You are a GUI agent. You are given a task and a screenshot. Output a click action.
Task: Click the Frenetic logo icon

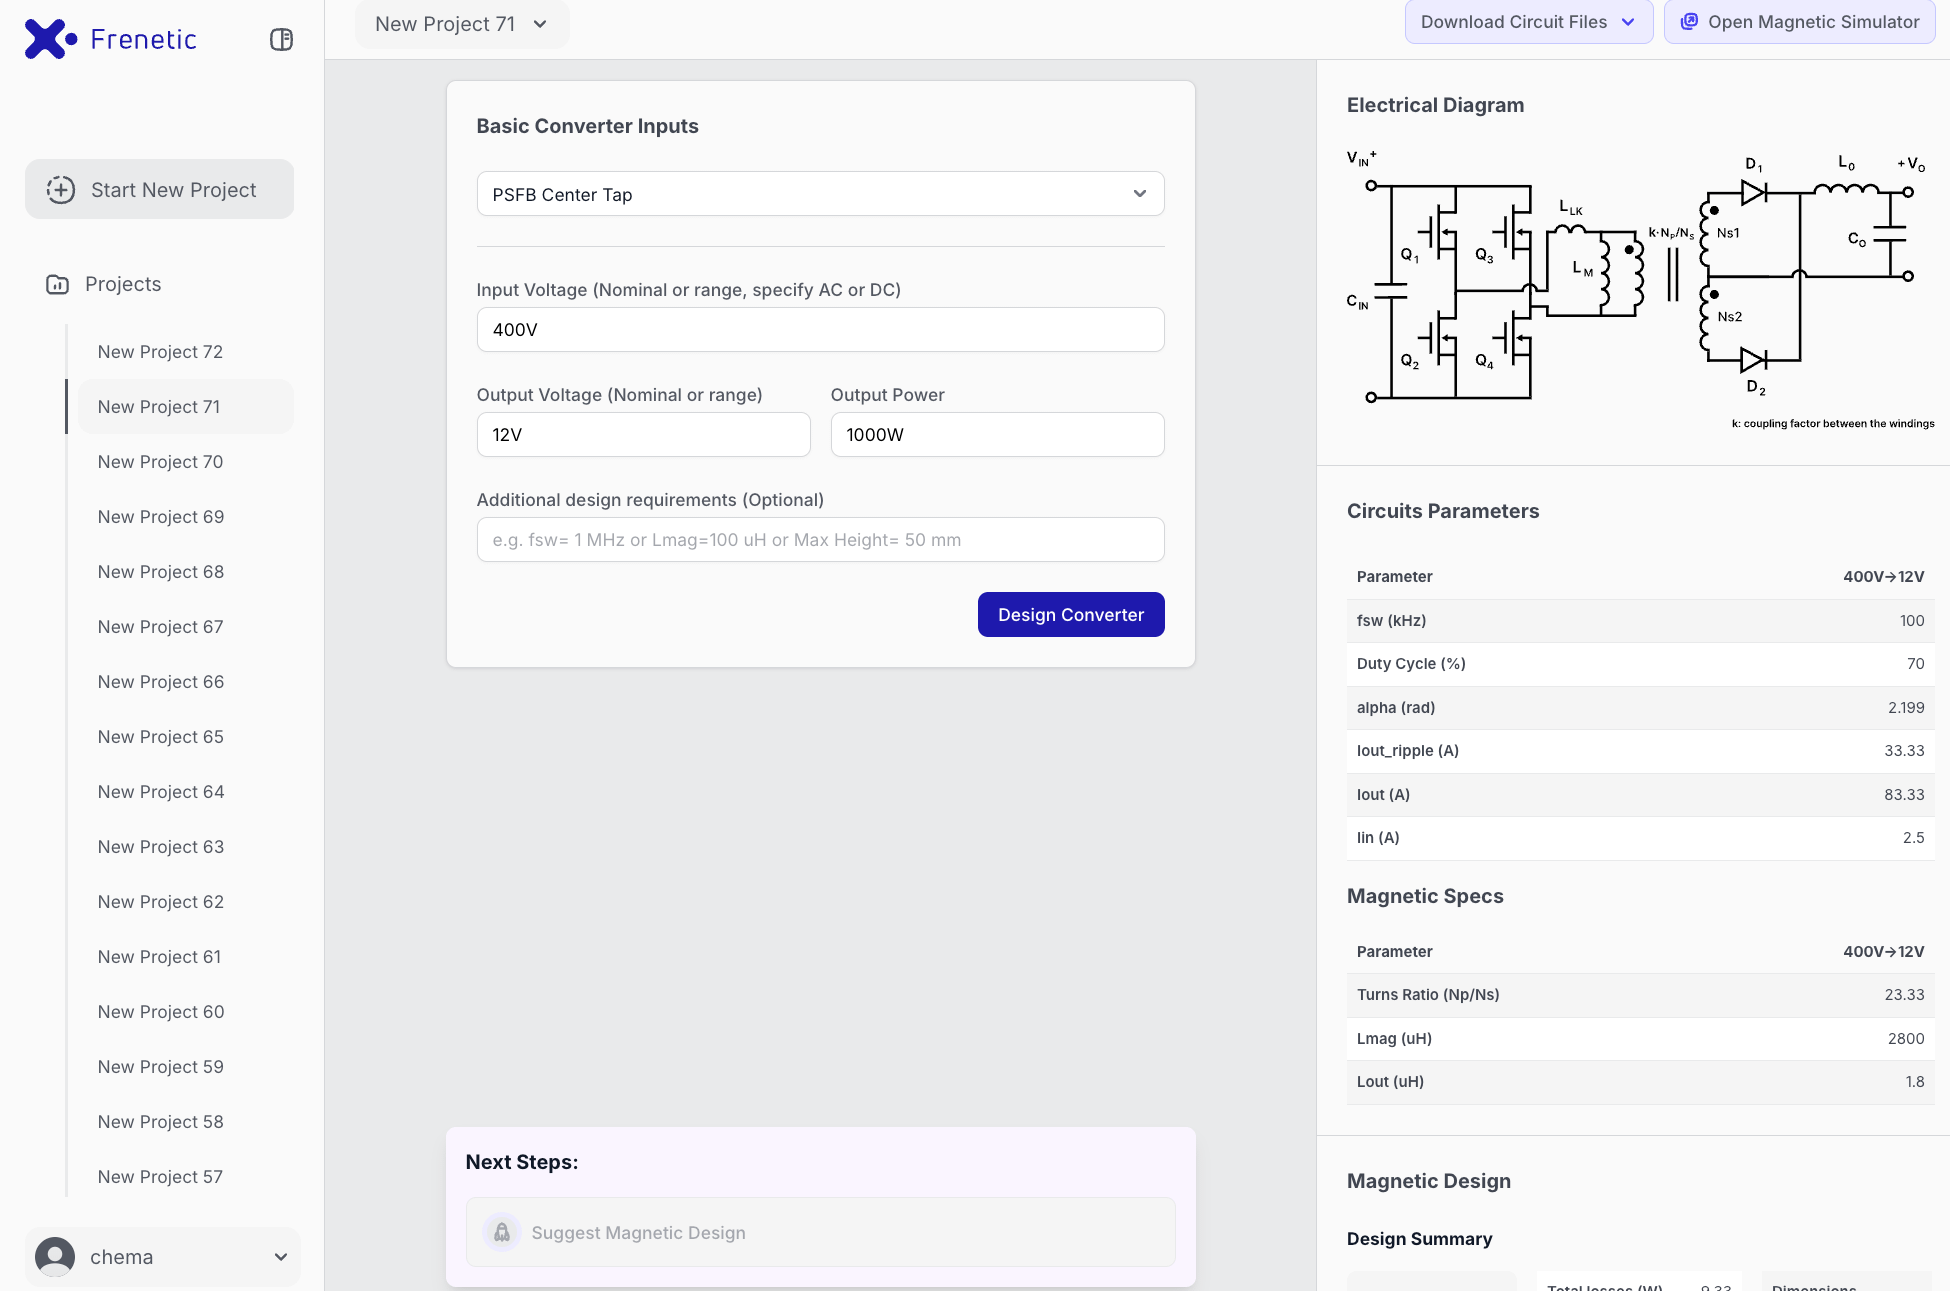(x=50, y=39)
